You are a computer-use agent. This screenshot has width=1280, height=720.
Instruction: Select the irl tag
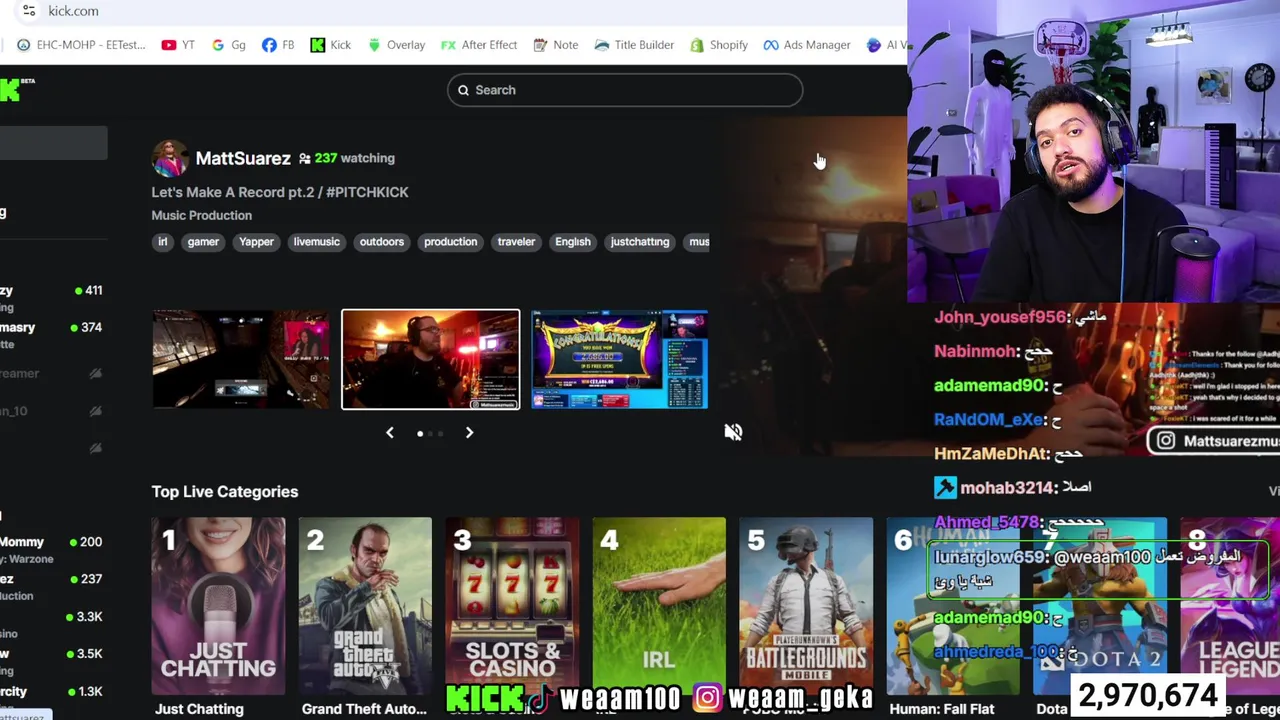tap(163, 242)
